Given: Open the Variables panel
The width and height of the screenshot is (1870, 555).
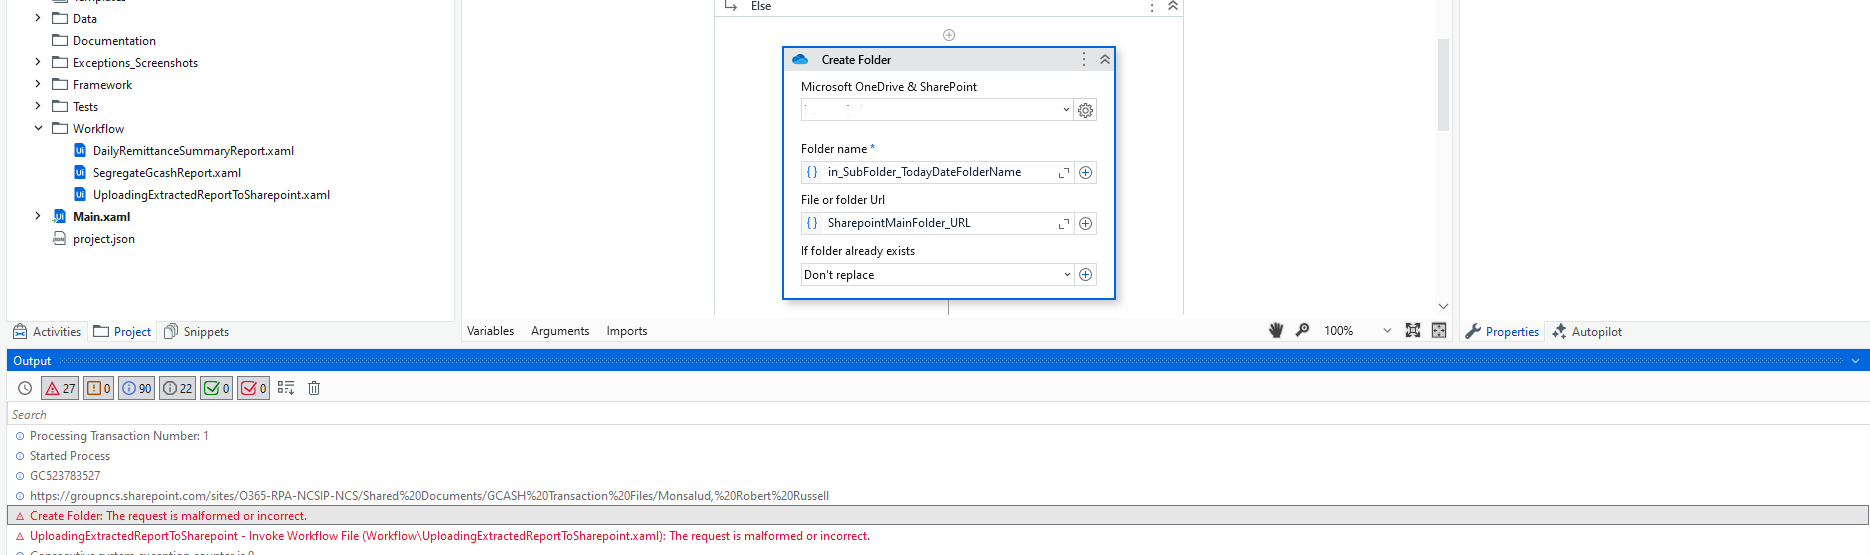Looking at the screenshot, I should point(491,331).
